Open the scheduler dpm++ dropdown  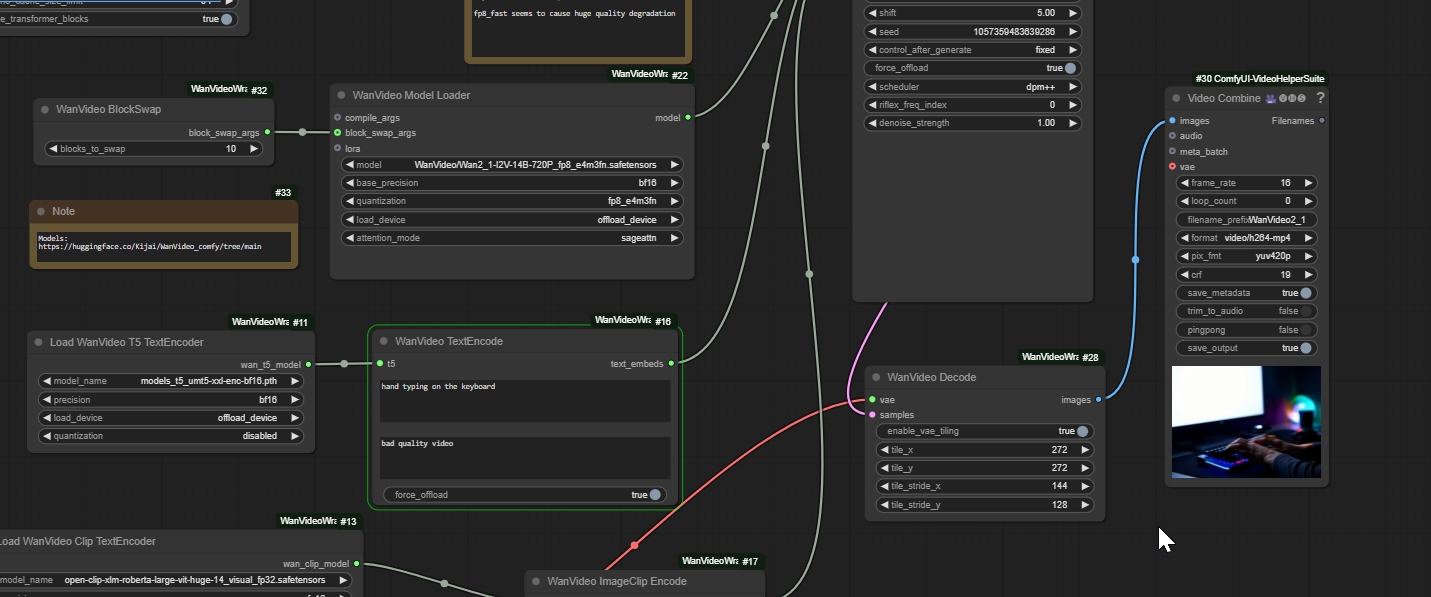click(972, 87)
